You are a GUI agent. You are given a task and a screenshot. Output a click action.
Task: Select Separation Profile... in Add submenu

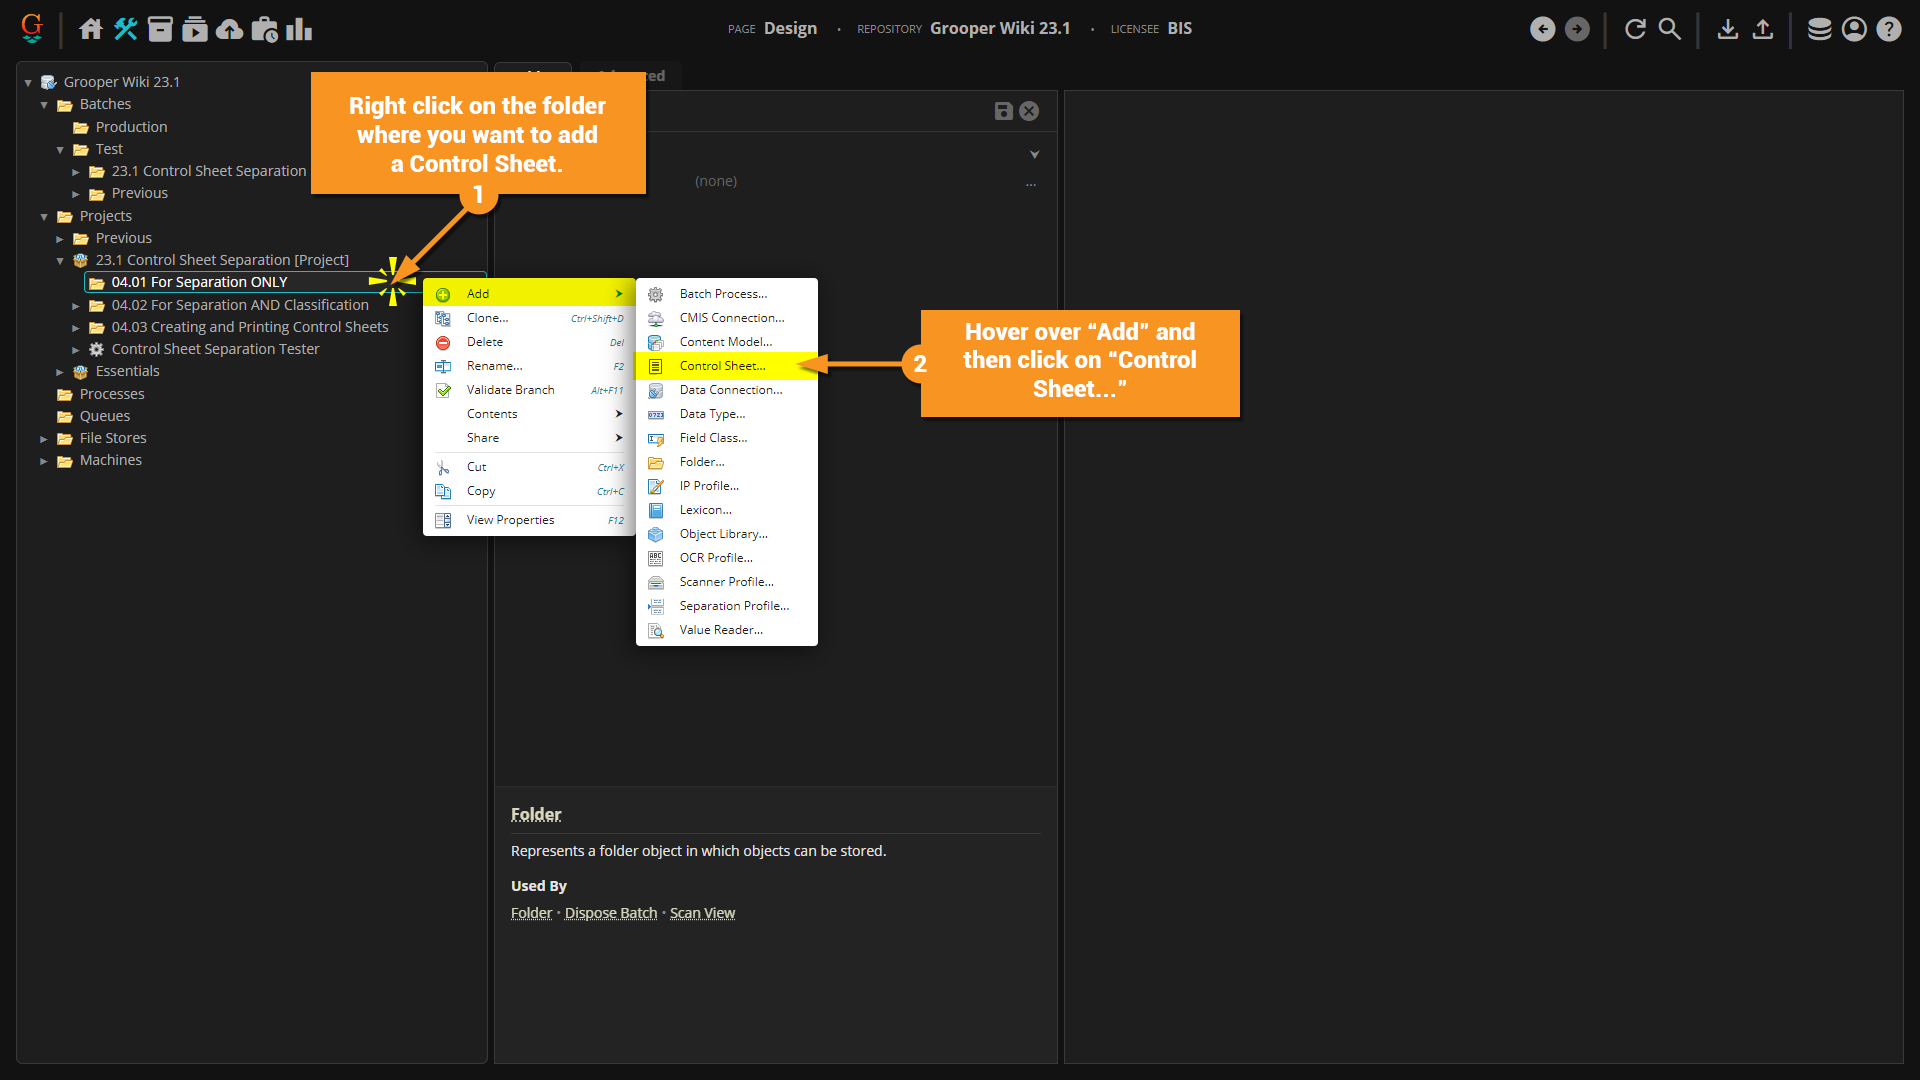point(733,606)
